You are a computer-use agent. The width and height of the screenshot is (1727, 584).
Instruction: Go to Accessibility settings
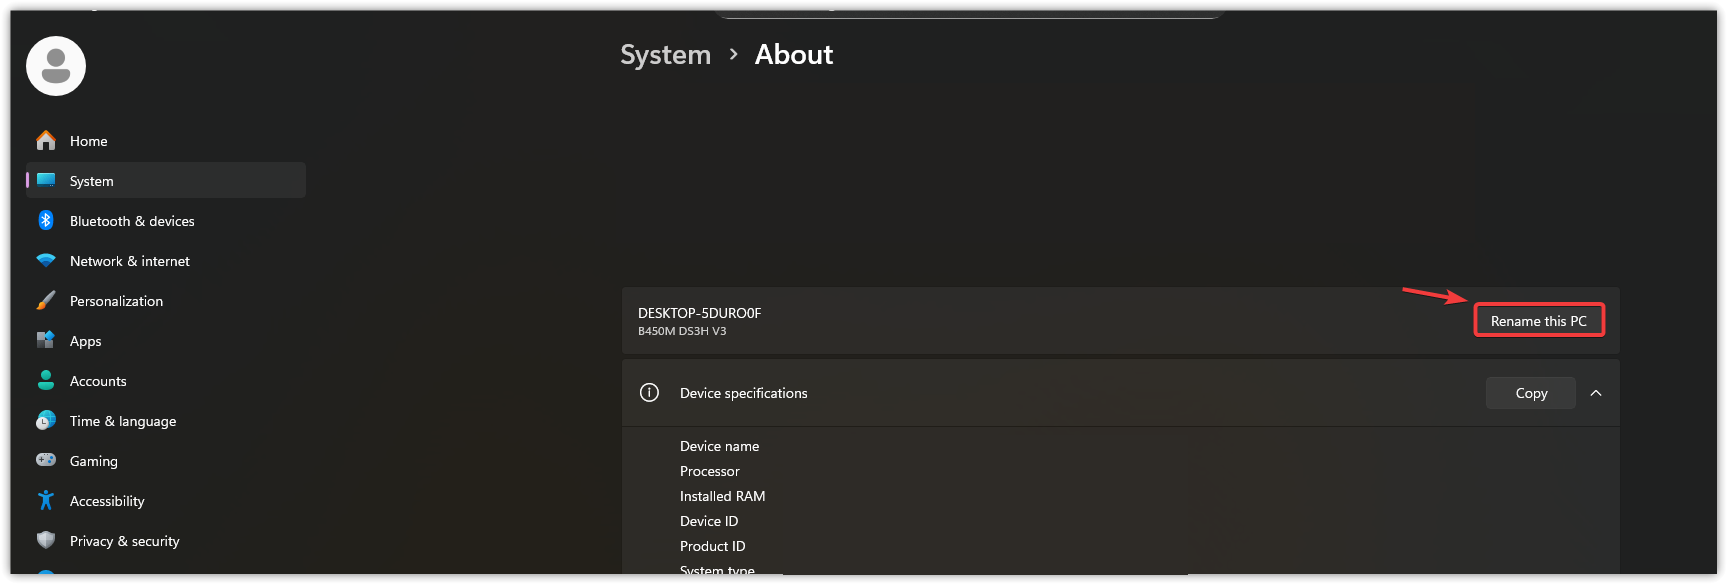coord(166,501)
